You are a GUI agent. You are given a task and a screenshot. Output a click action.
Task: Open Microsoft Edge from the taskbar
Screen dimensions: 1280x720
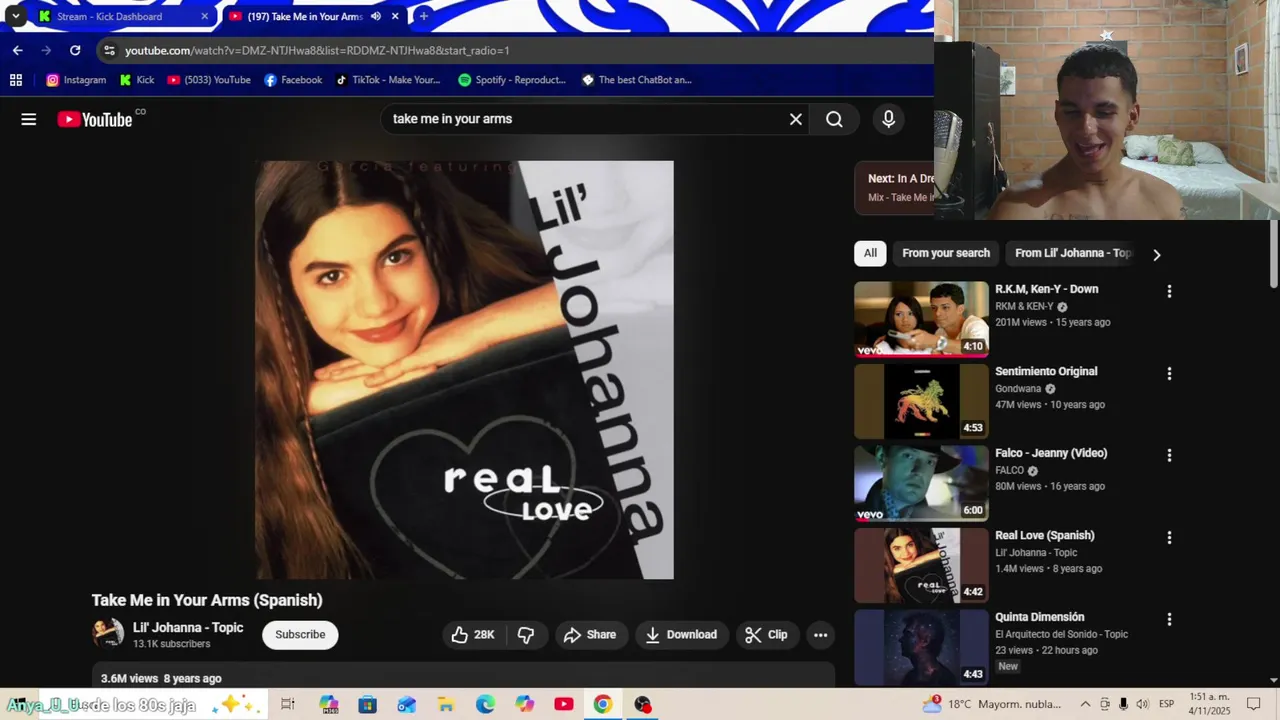click(485, 705)
